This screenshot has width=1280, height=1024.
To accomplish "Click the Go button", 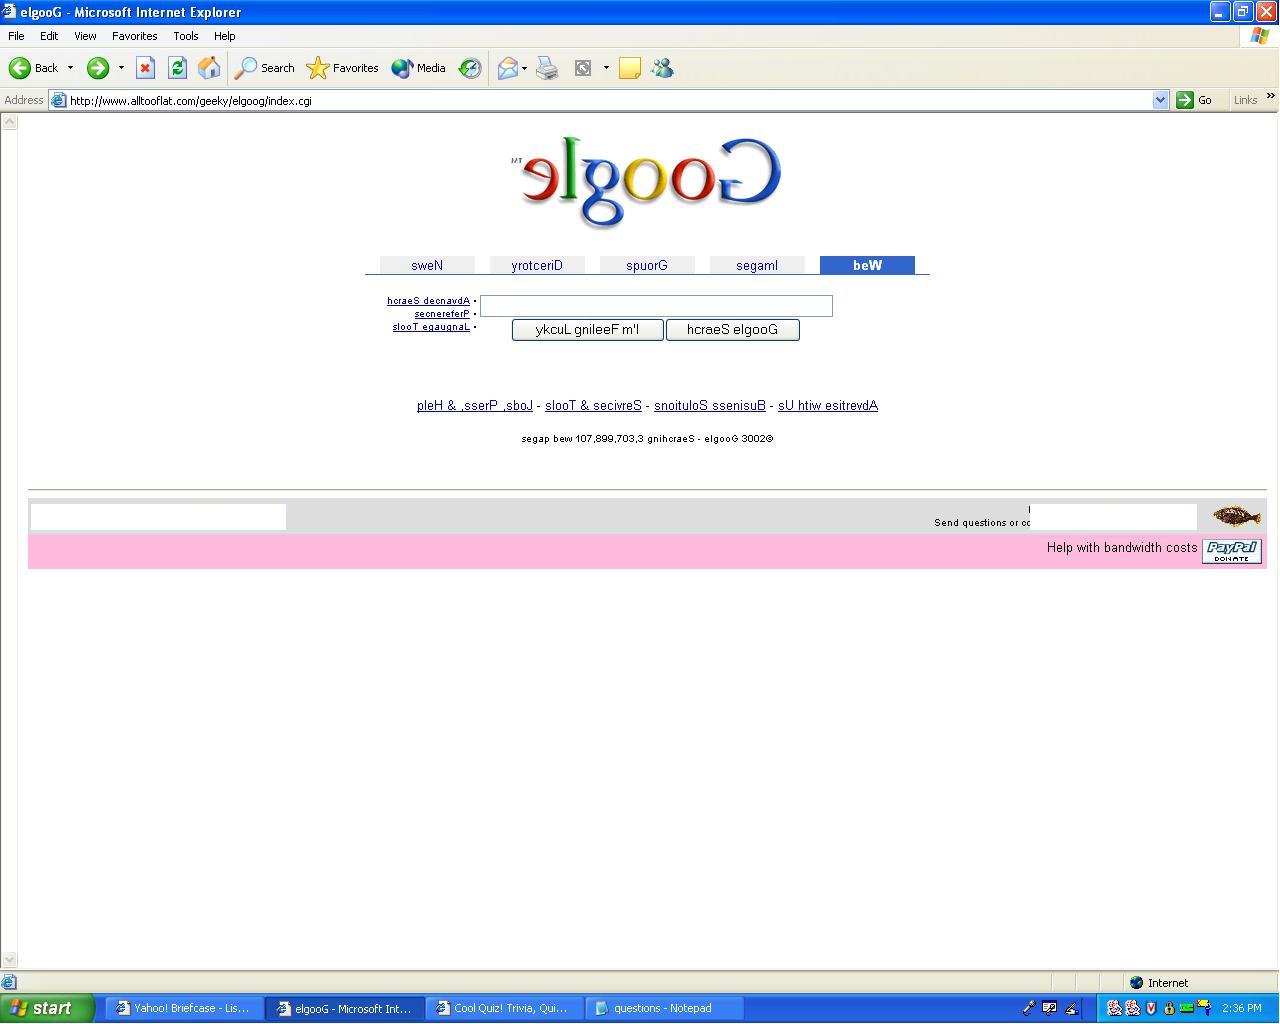I will pyautogui.click(x=1195, y=100).
